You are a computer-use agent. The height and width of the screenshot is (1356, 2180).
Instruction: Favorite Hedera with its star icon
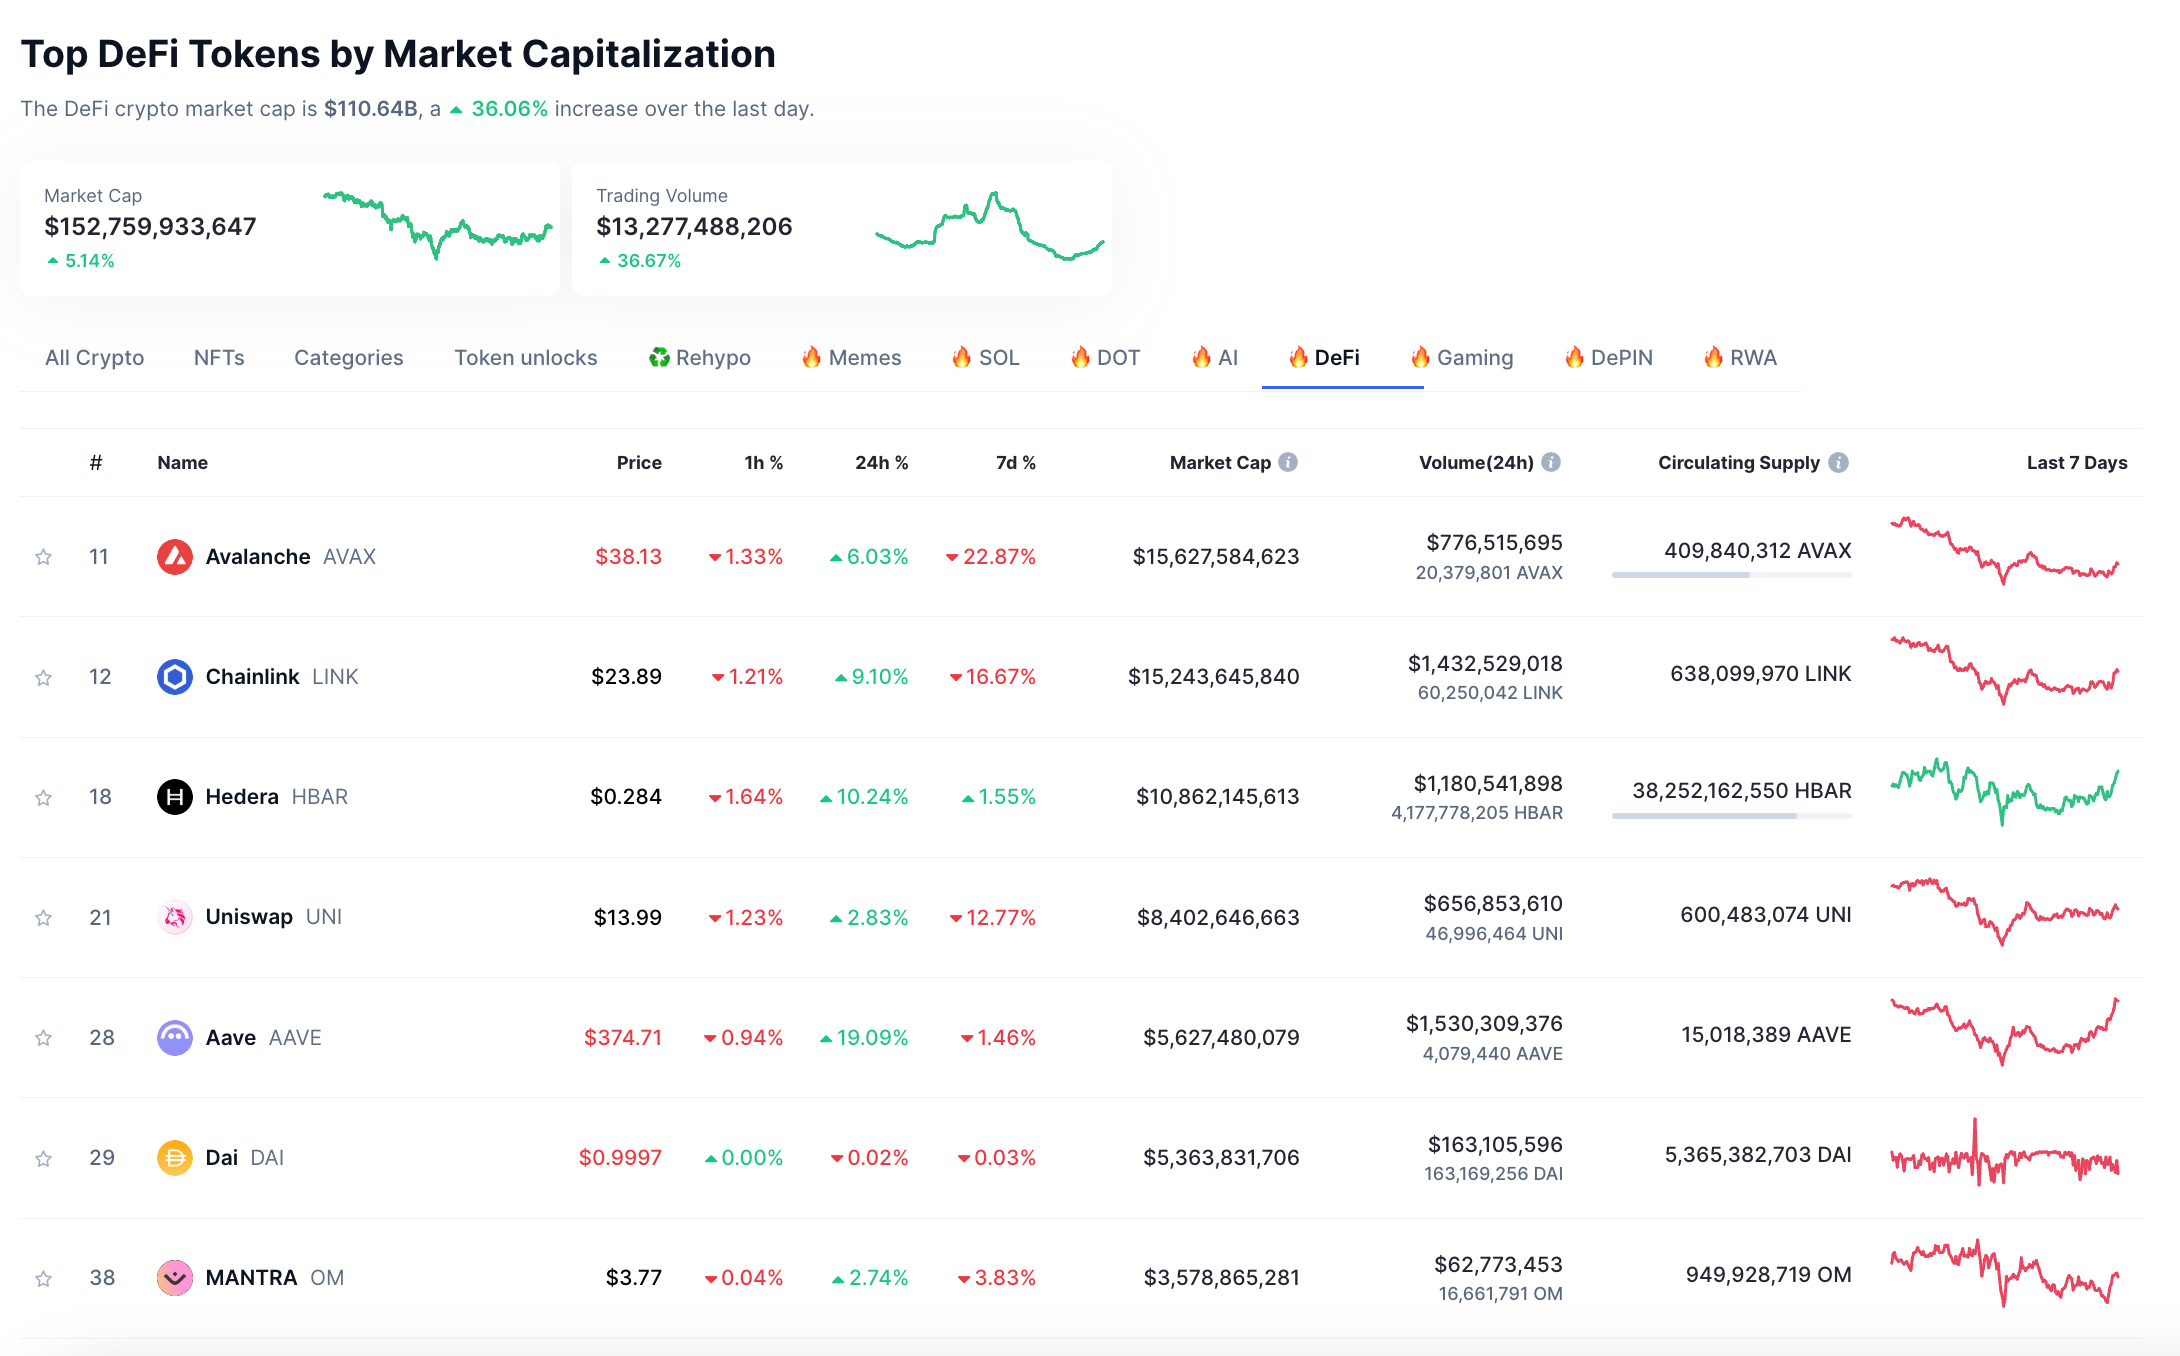point(43,798)
